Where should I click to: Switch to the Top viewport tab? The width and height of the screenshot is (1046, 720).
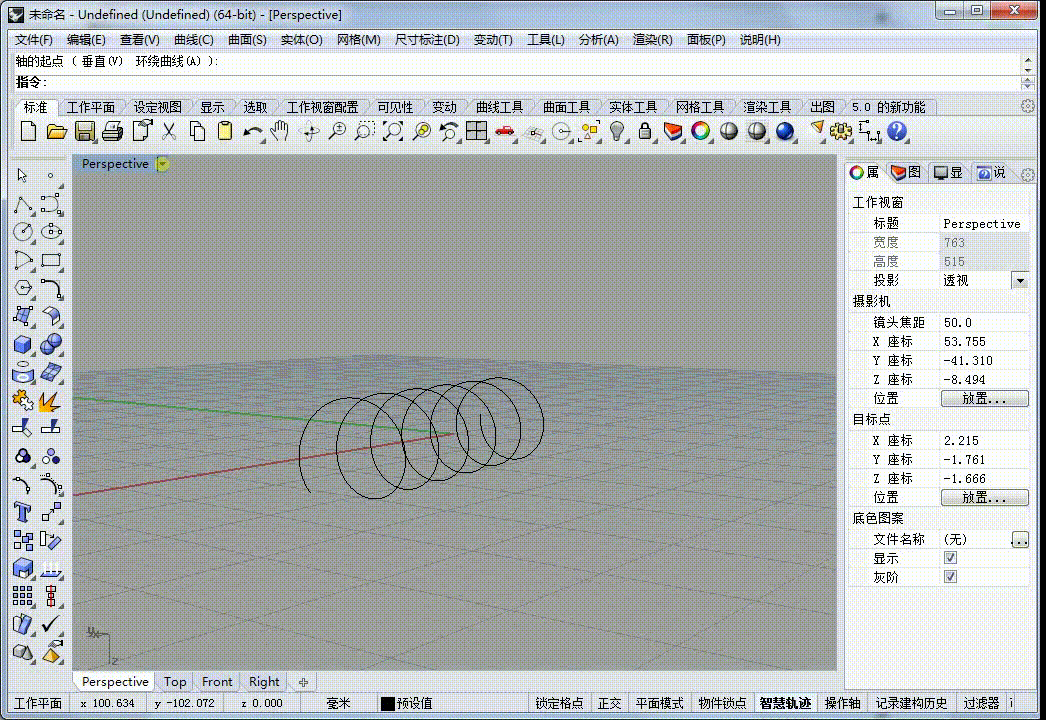pos(175,681)
